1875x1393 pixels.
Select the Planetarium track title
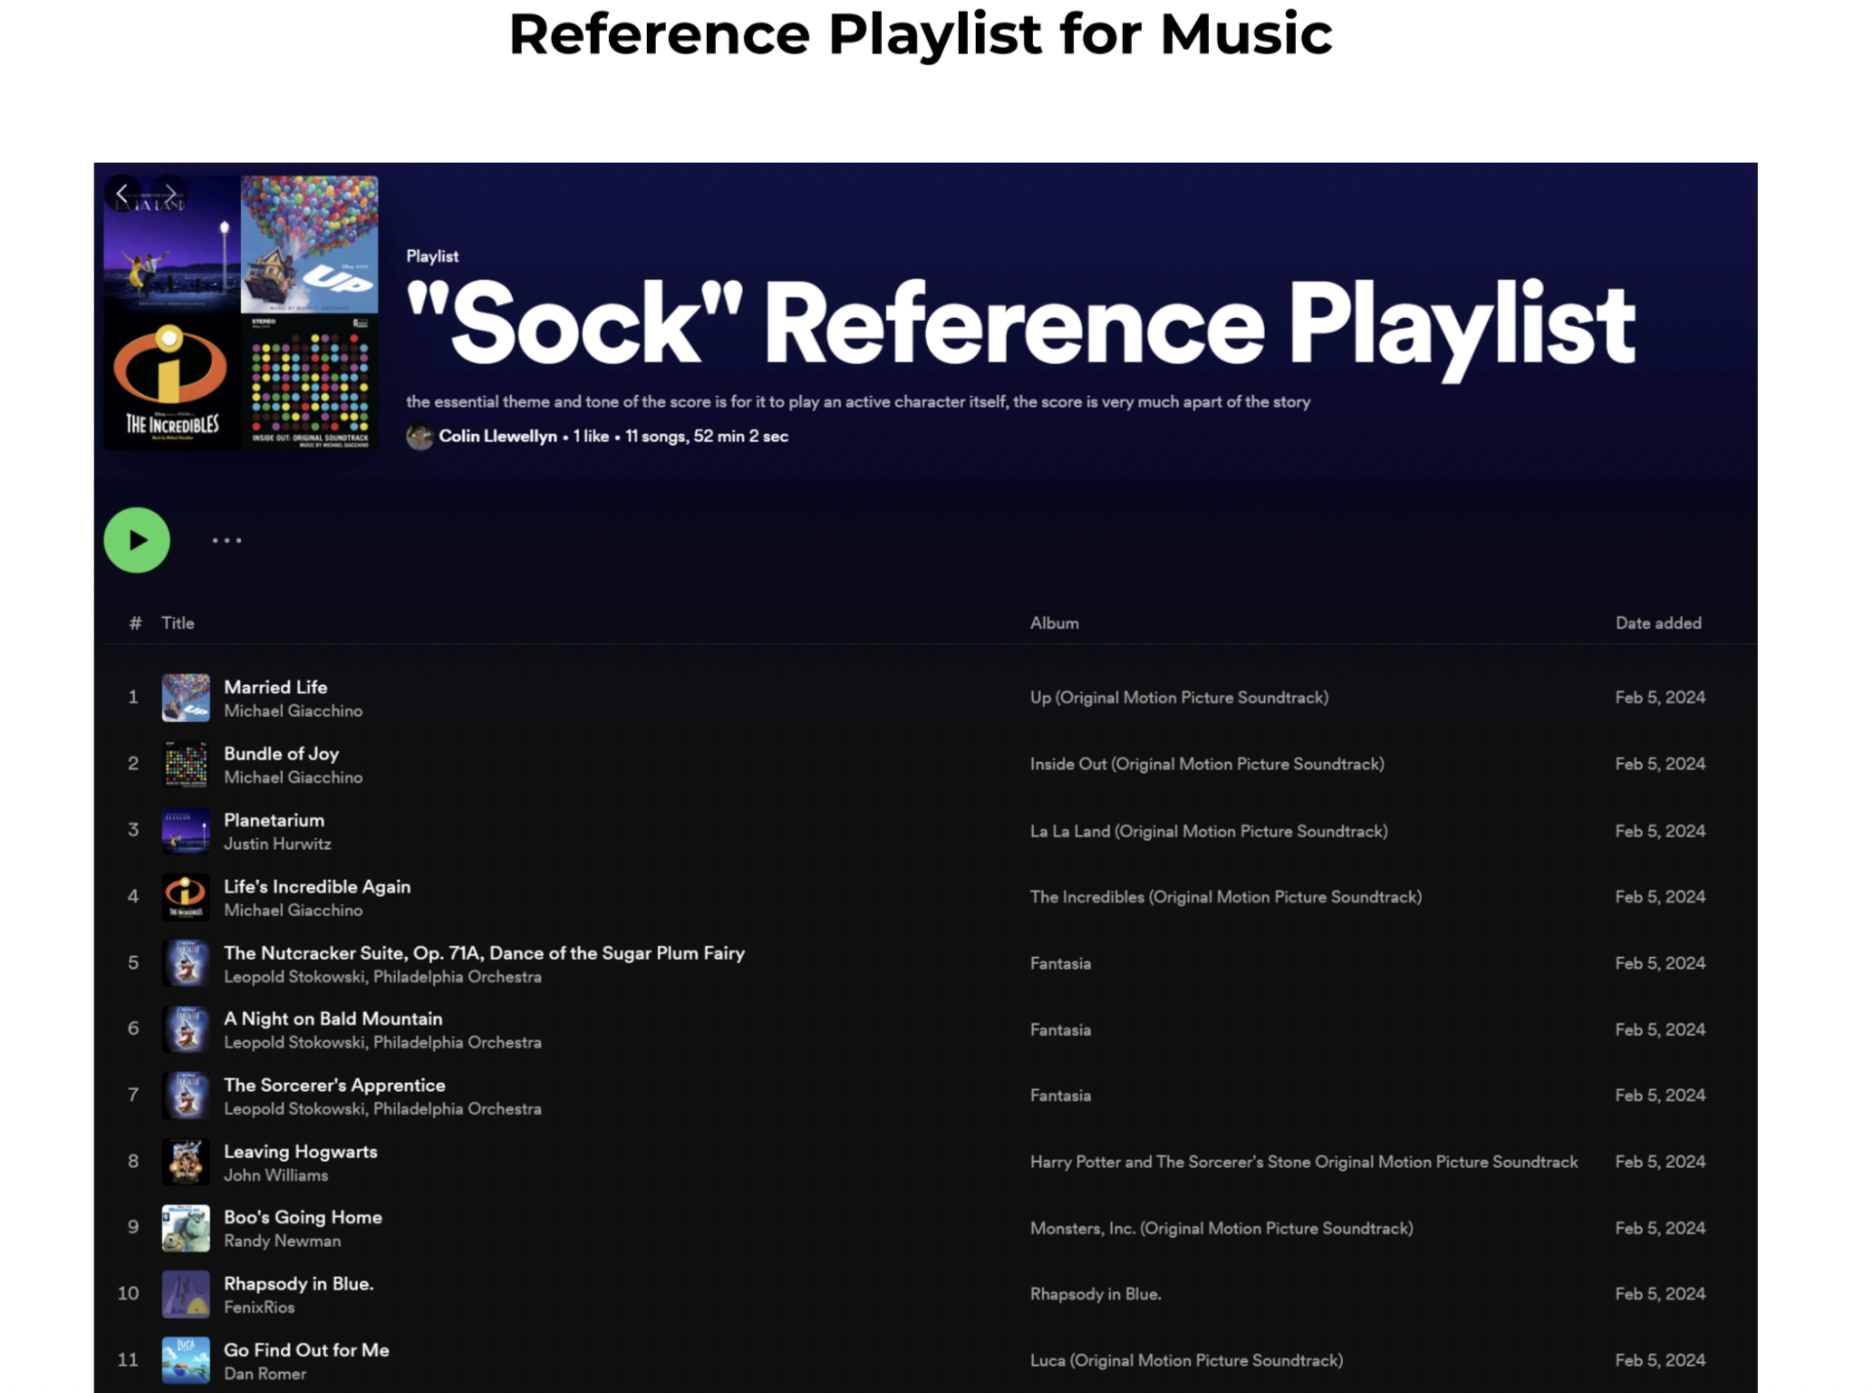[274, 820]
